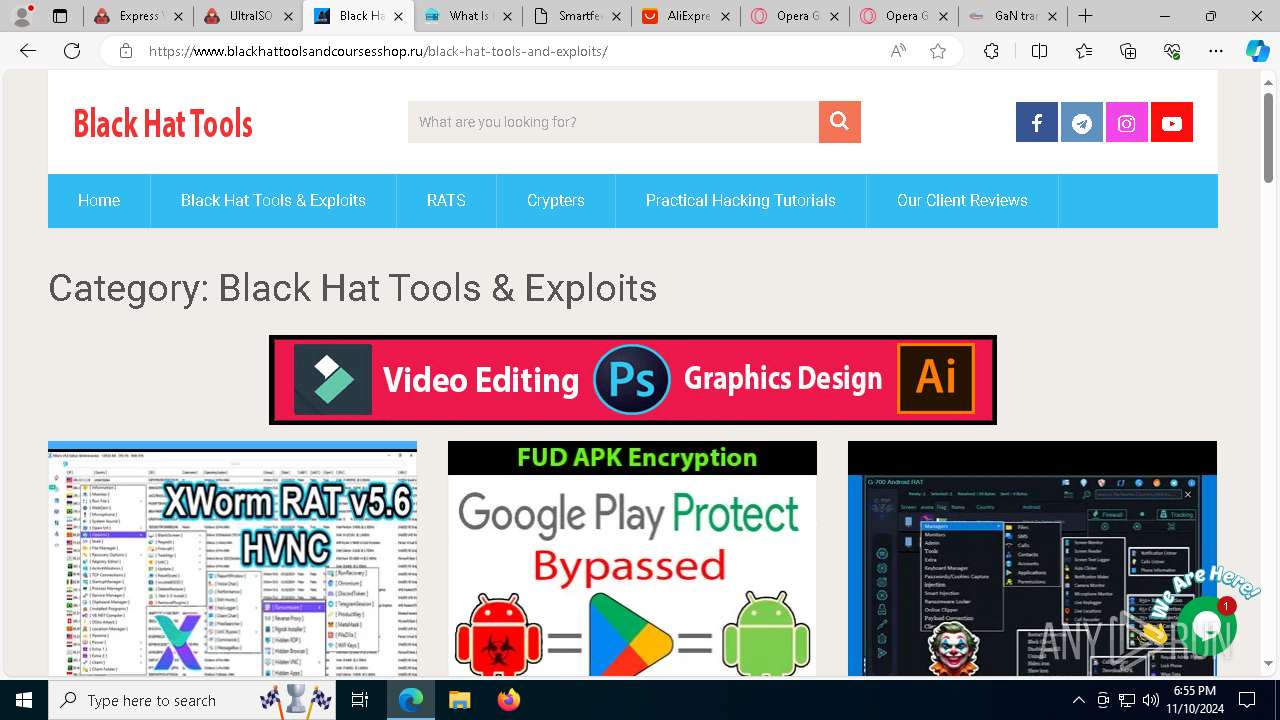
Task: Click the orange search magnifier button
Action: point(840,122)
